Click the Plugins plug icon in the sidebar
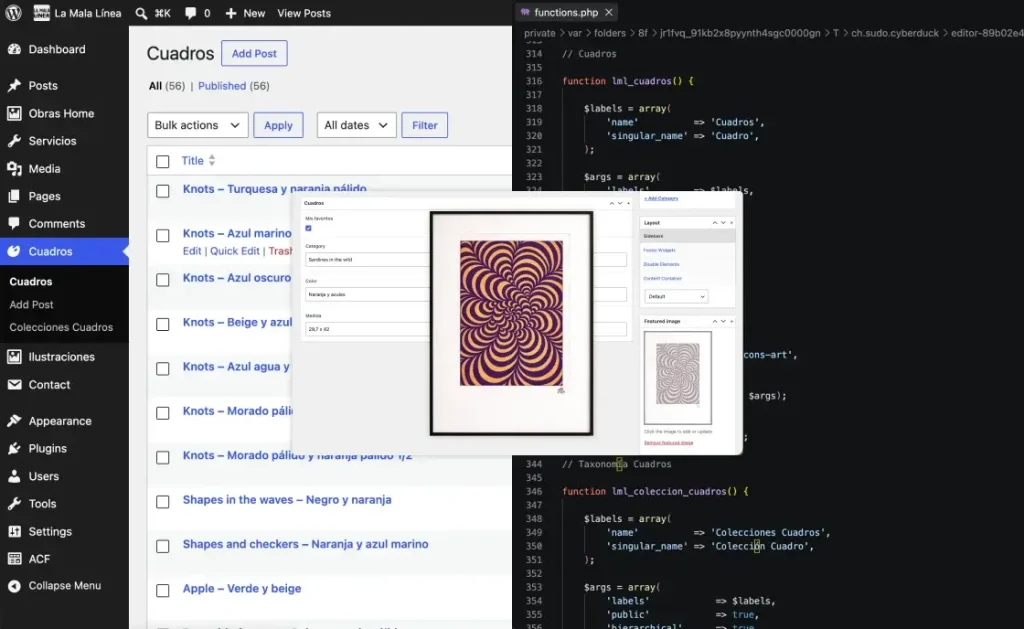Viewport: 1024px width, 629px height. (14, 449)
